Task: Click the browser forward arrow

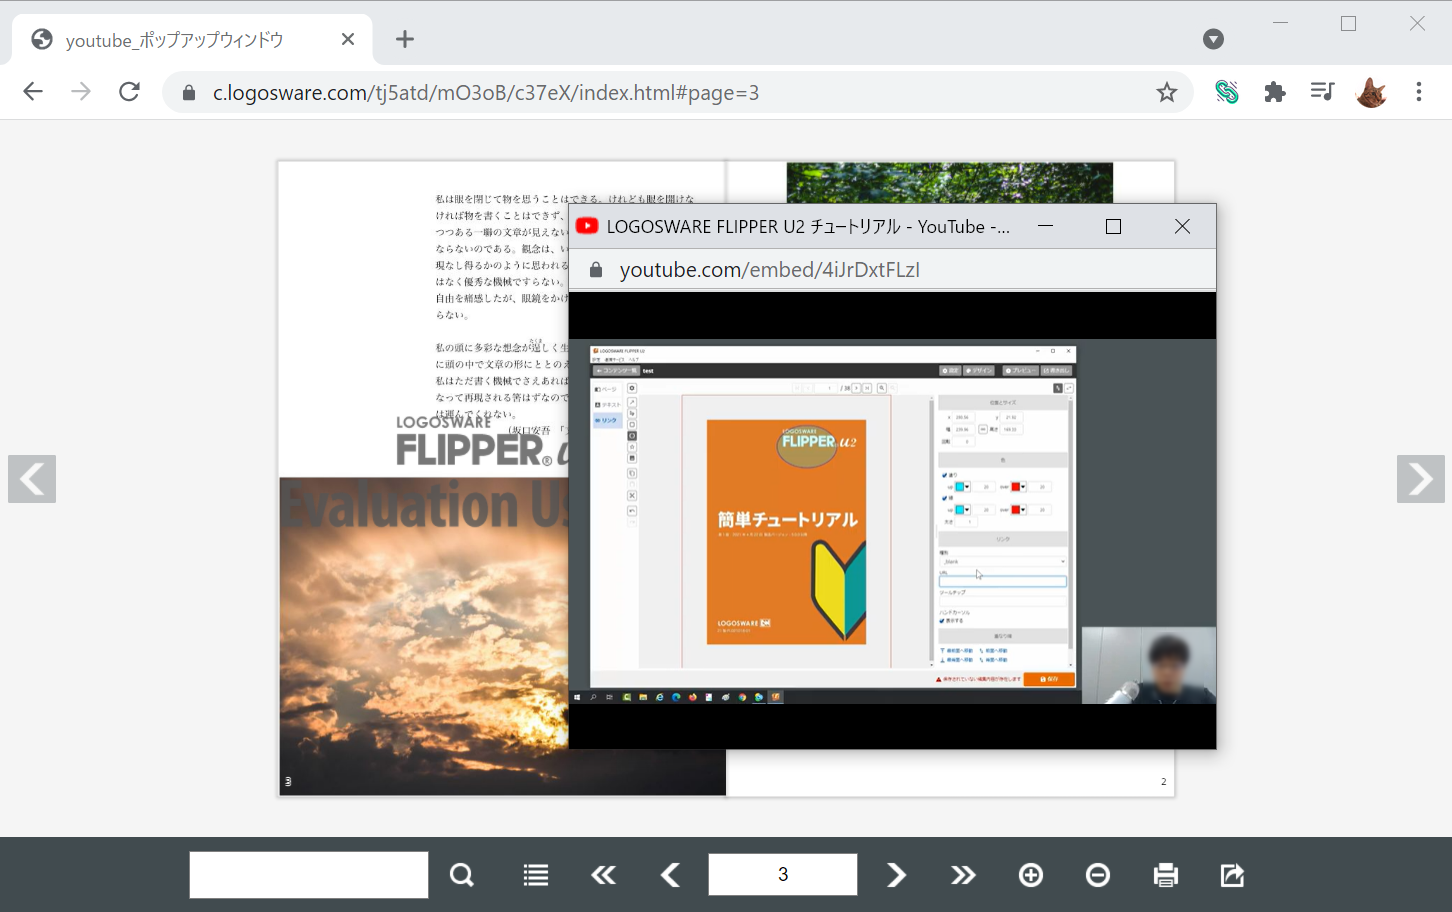Action: click(x=81, y=92)
